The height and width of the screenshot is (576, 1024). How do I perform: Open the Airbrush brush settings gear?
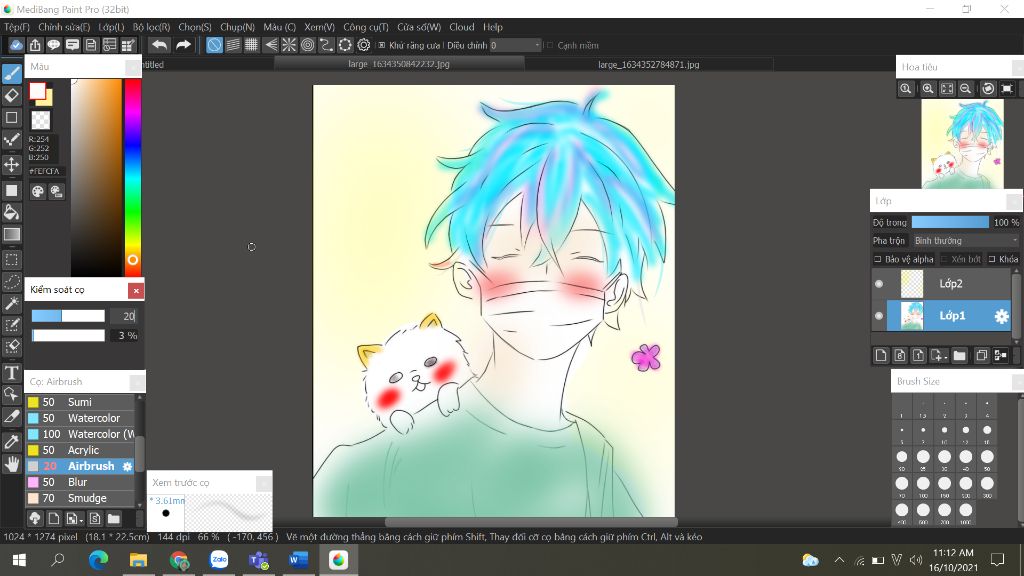(x=127, y=466)
